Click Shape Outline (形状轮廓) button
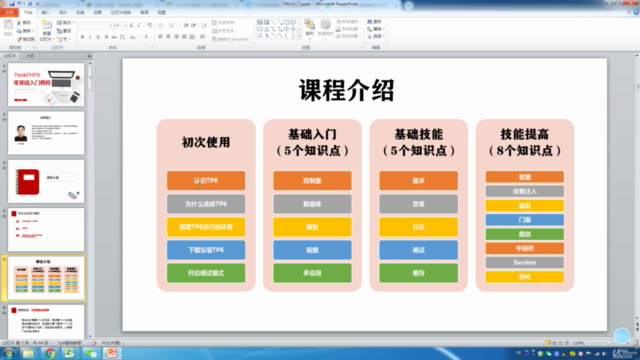 click(348, 29)
